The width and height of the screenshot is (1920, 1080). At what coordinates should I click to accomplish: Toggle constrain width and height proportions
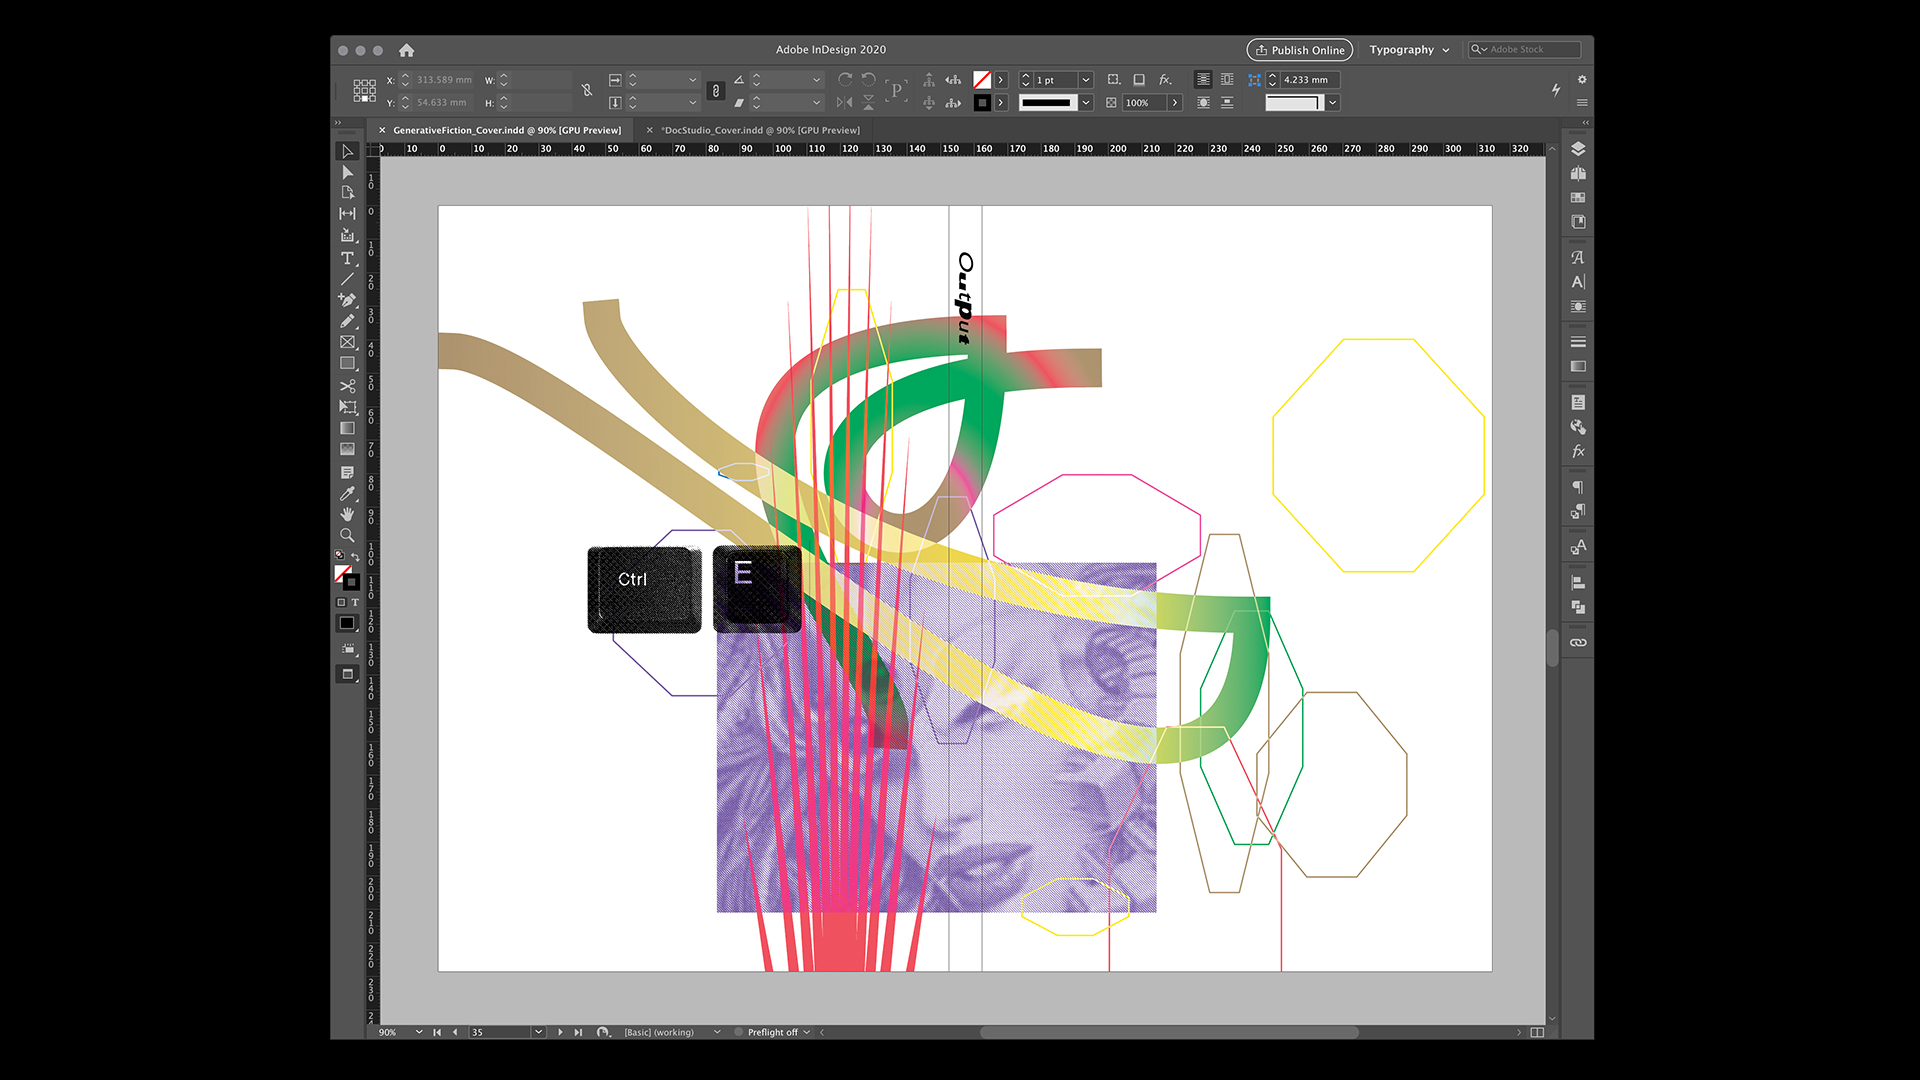pos(587,91)
